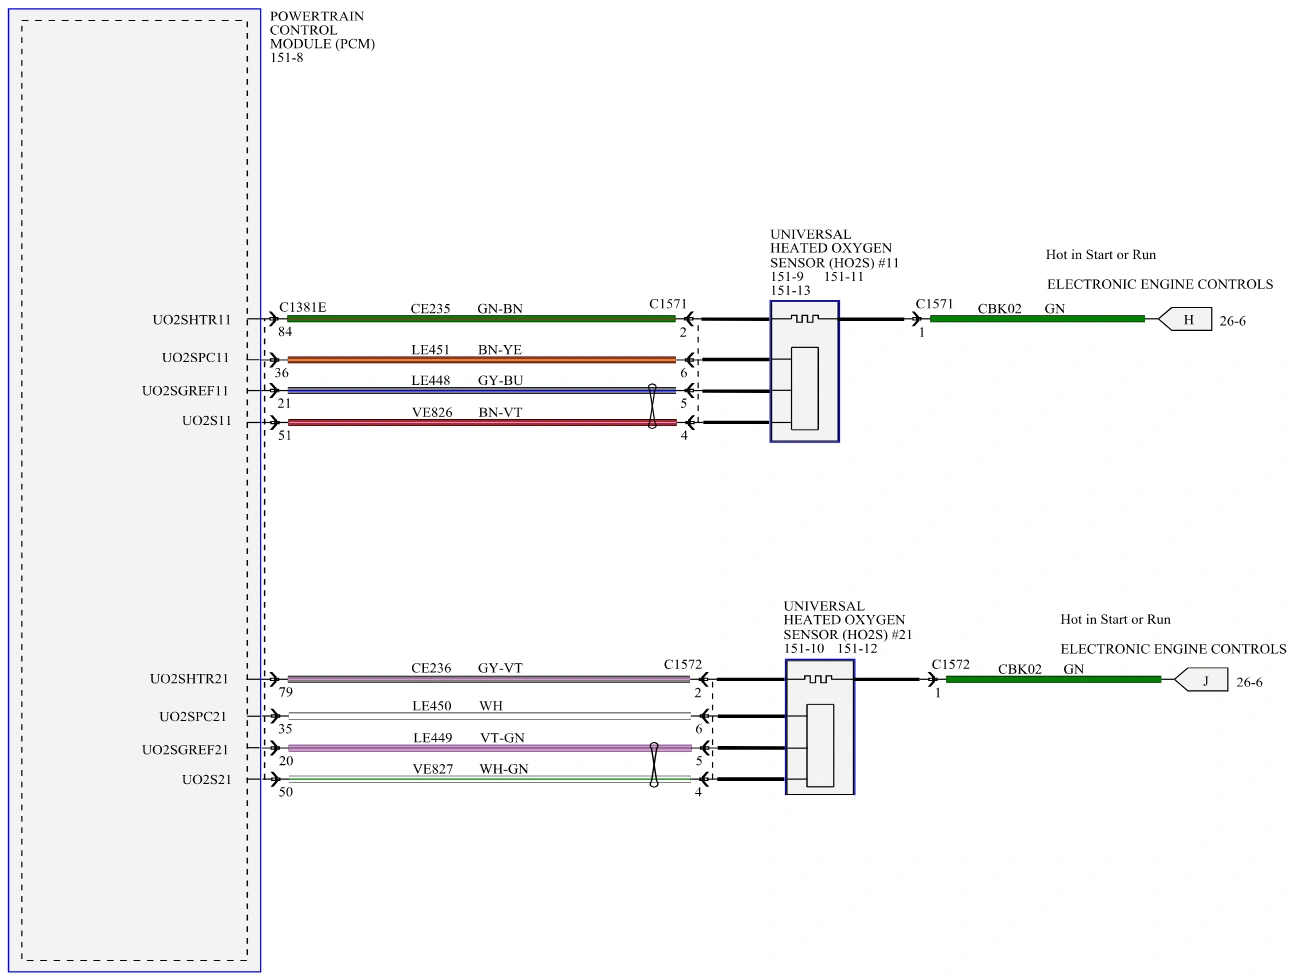
Task: Click the VT-GN wire color label
Action: 502,738
